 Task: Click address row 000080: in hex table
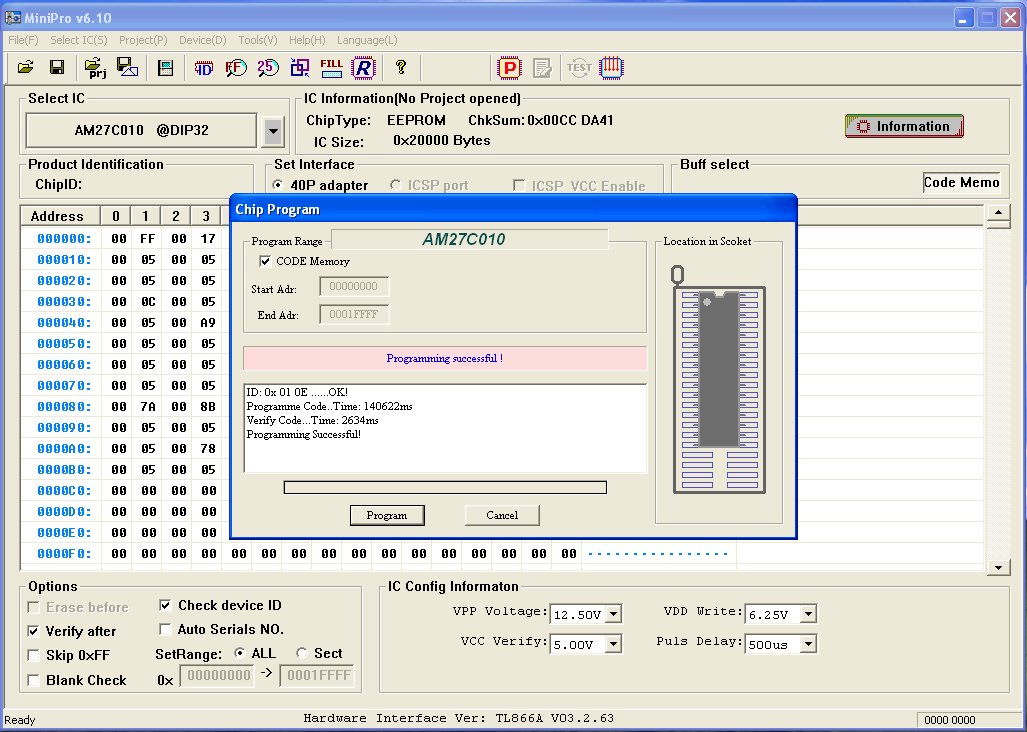point(64,407)
